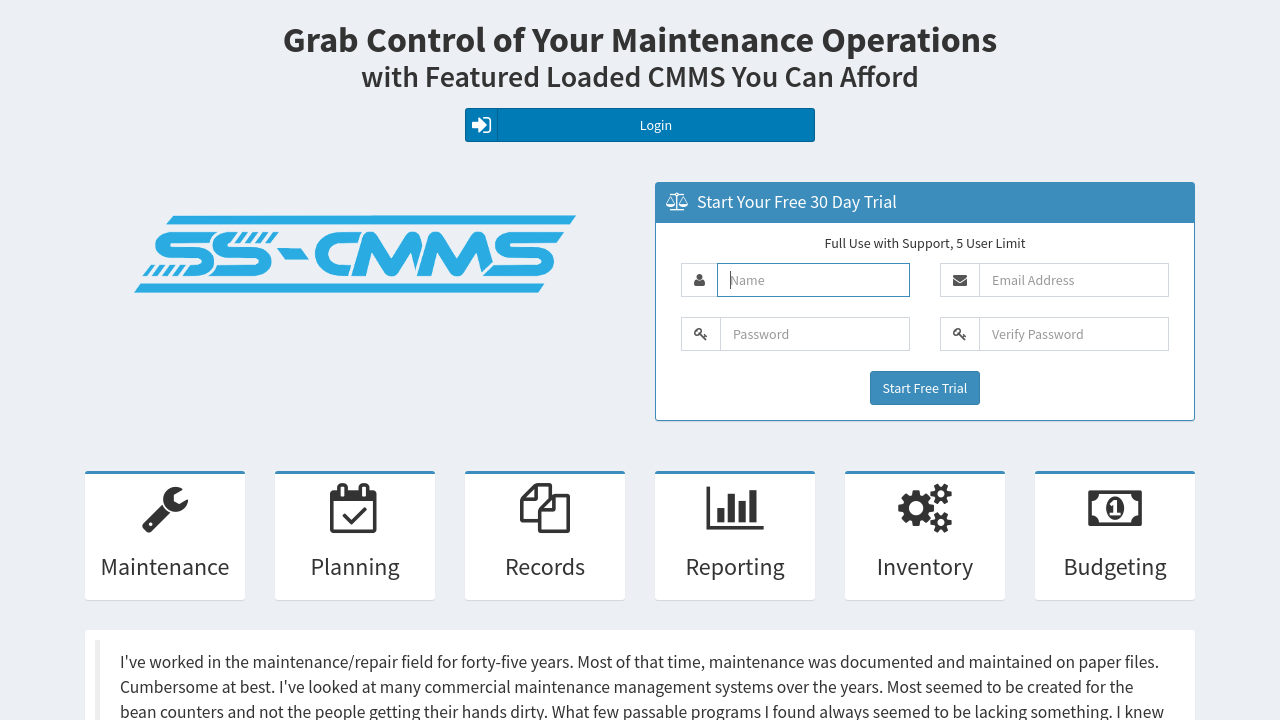Select the Reporting feature label
Screen dimensions: 1280x720
[735, 567]
